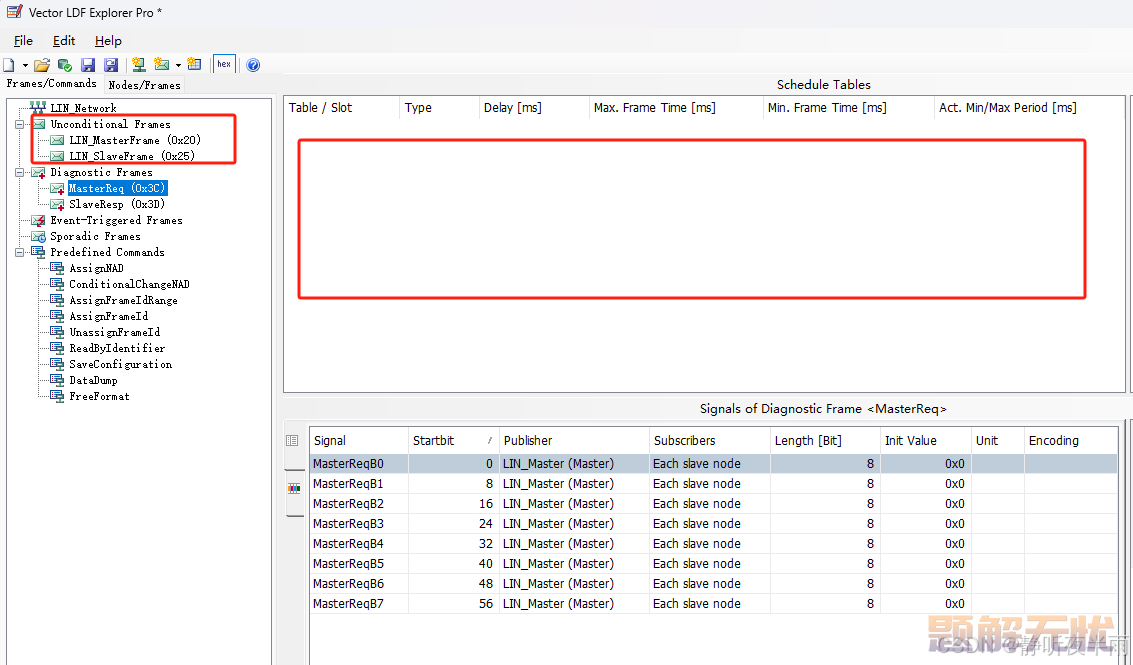The height and width of the screenshot is (665, 1133).
Task: Click the new frame envelope toolbar icon
Action: (x=161, y=65)
